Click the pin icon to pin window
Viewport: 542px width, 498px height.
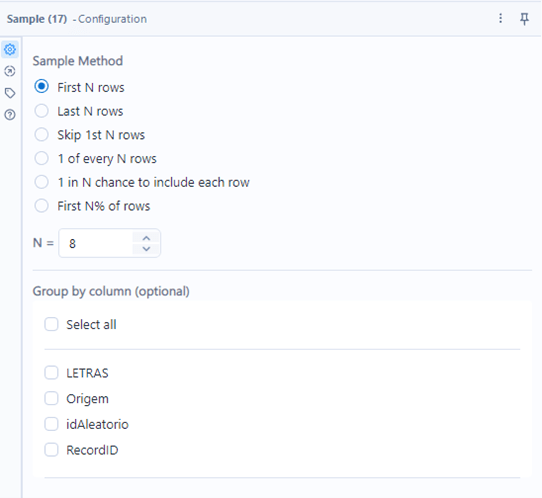(x=524, y=19)
